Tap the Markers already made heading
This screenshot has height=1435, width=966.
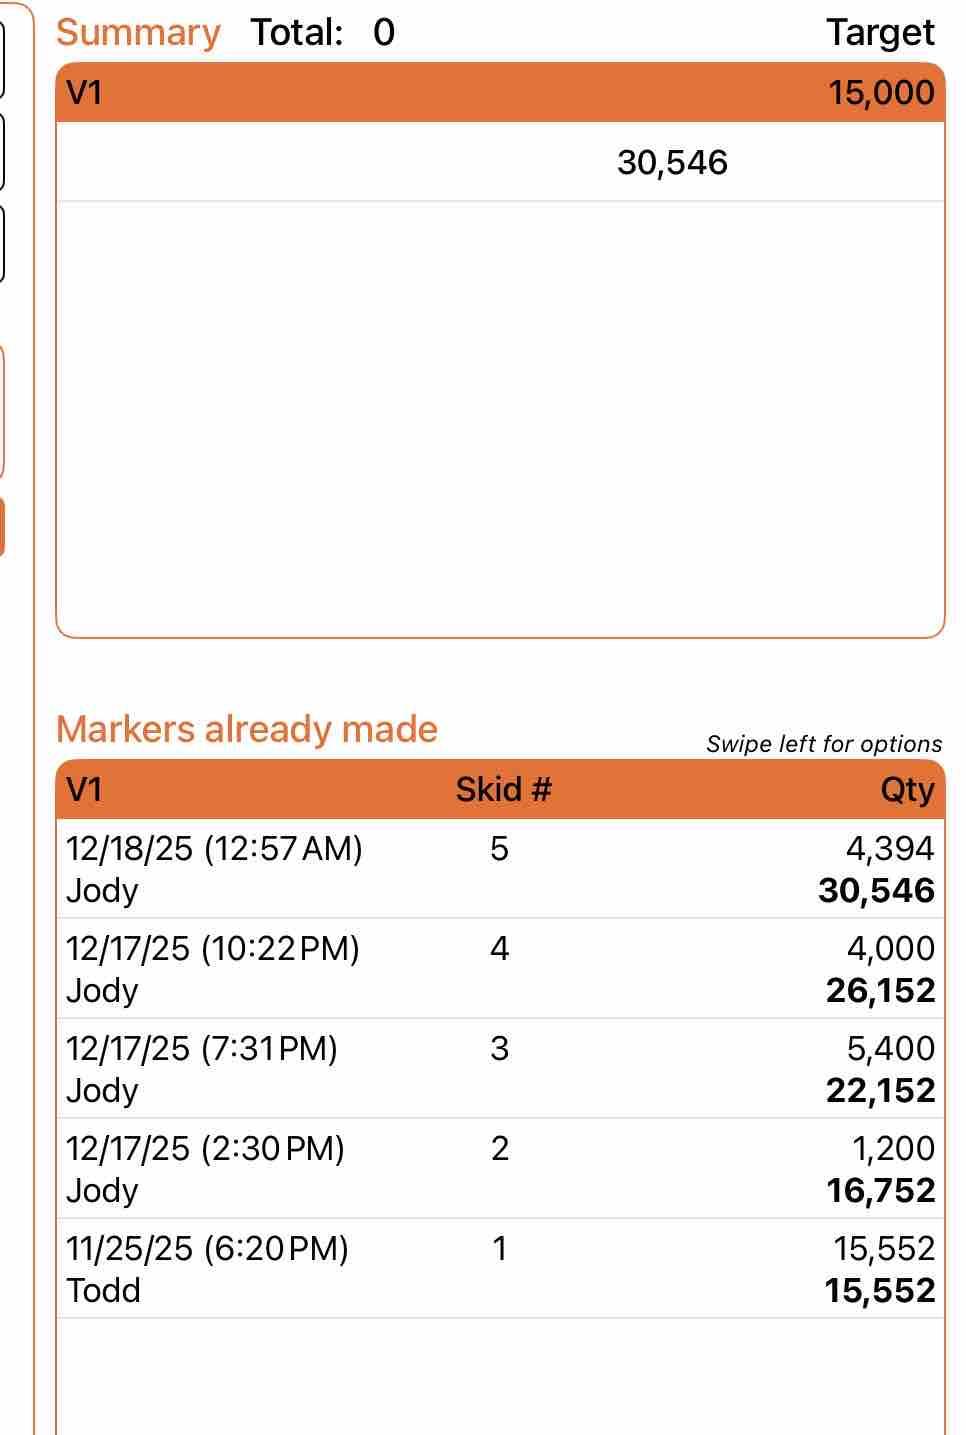[x=247, y=729]
